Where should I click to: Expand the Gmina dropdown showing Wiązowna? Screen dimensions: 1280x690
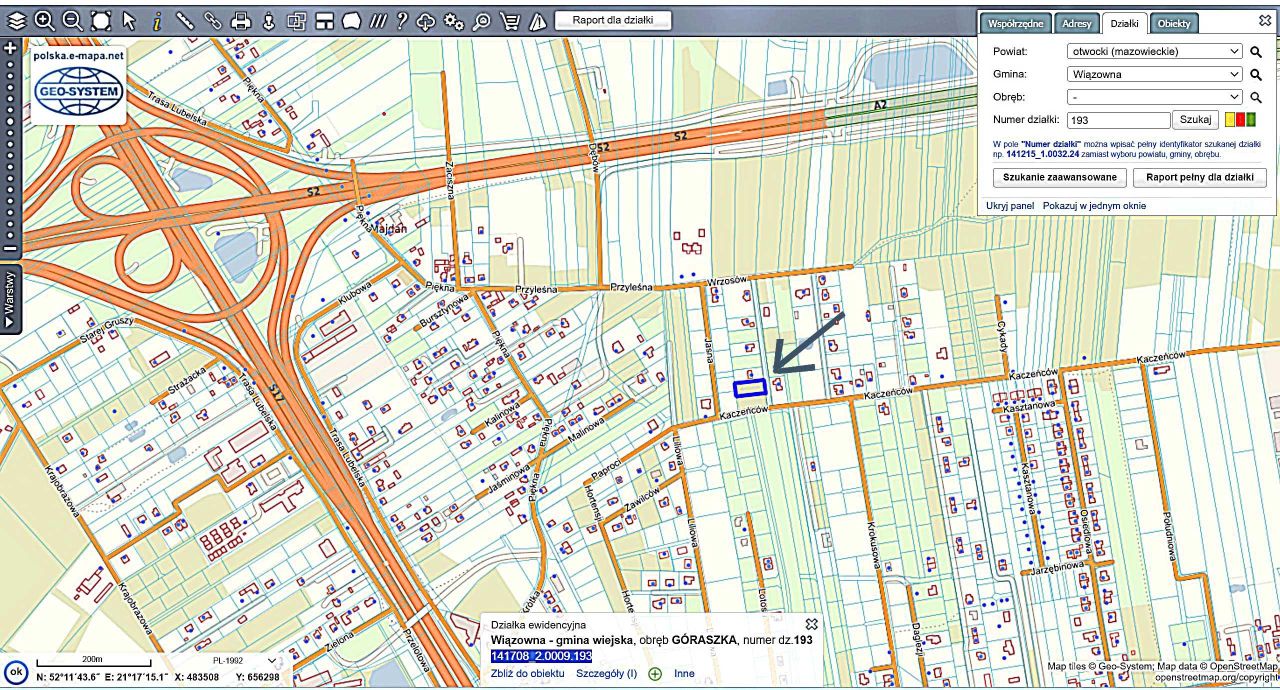1154,74
